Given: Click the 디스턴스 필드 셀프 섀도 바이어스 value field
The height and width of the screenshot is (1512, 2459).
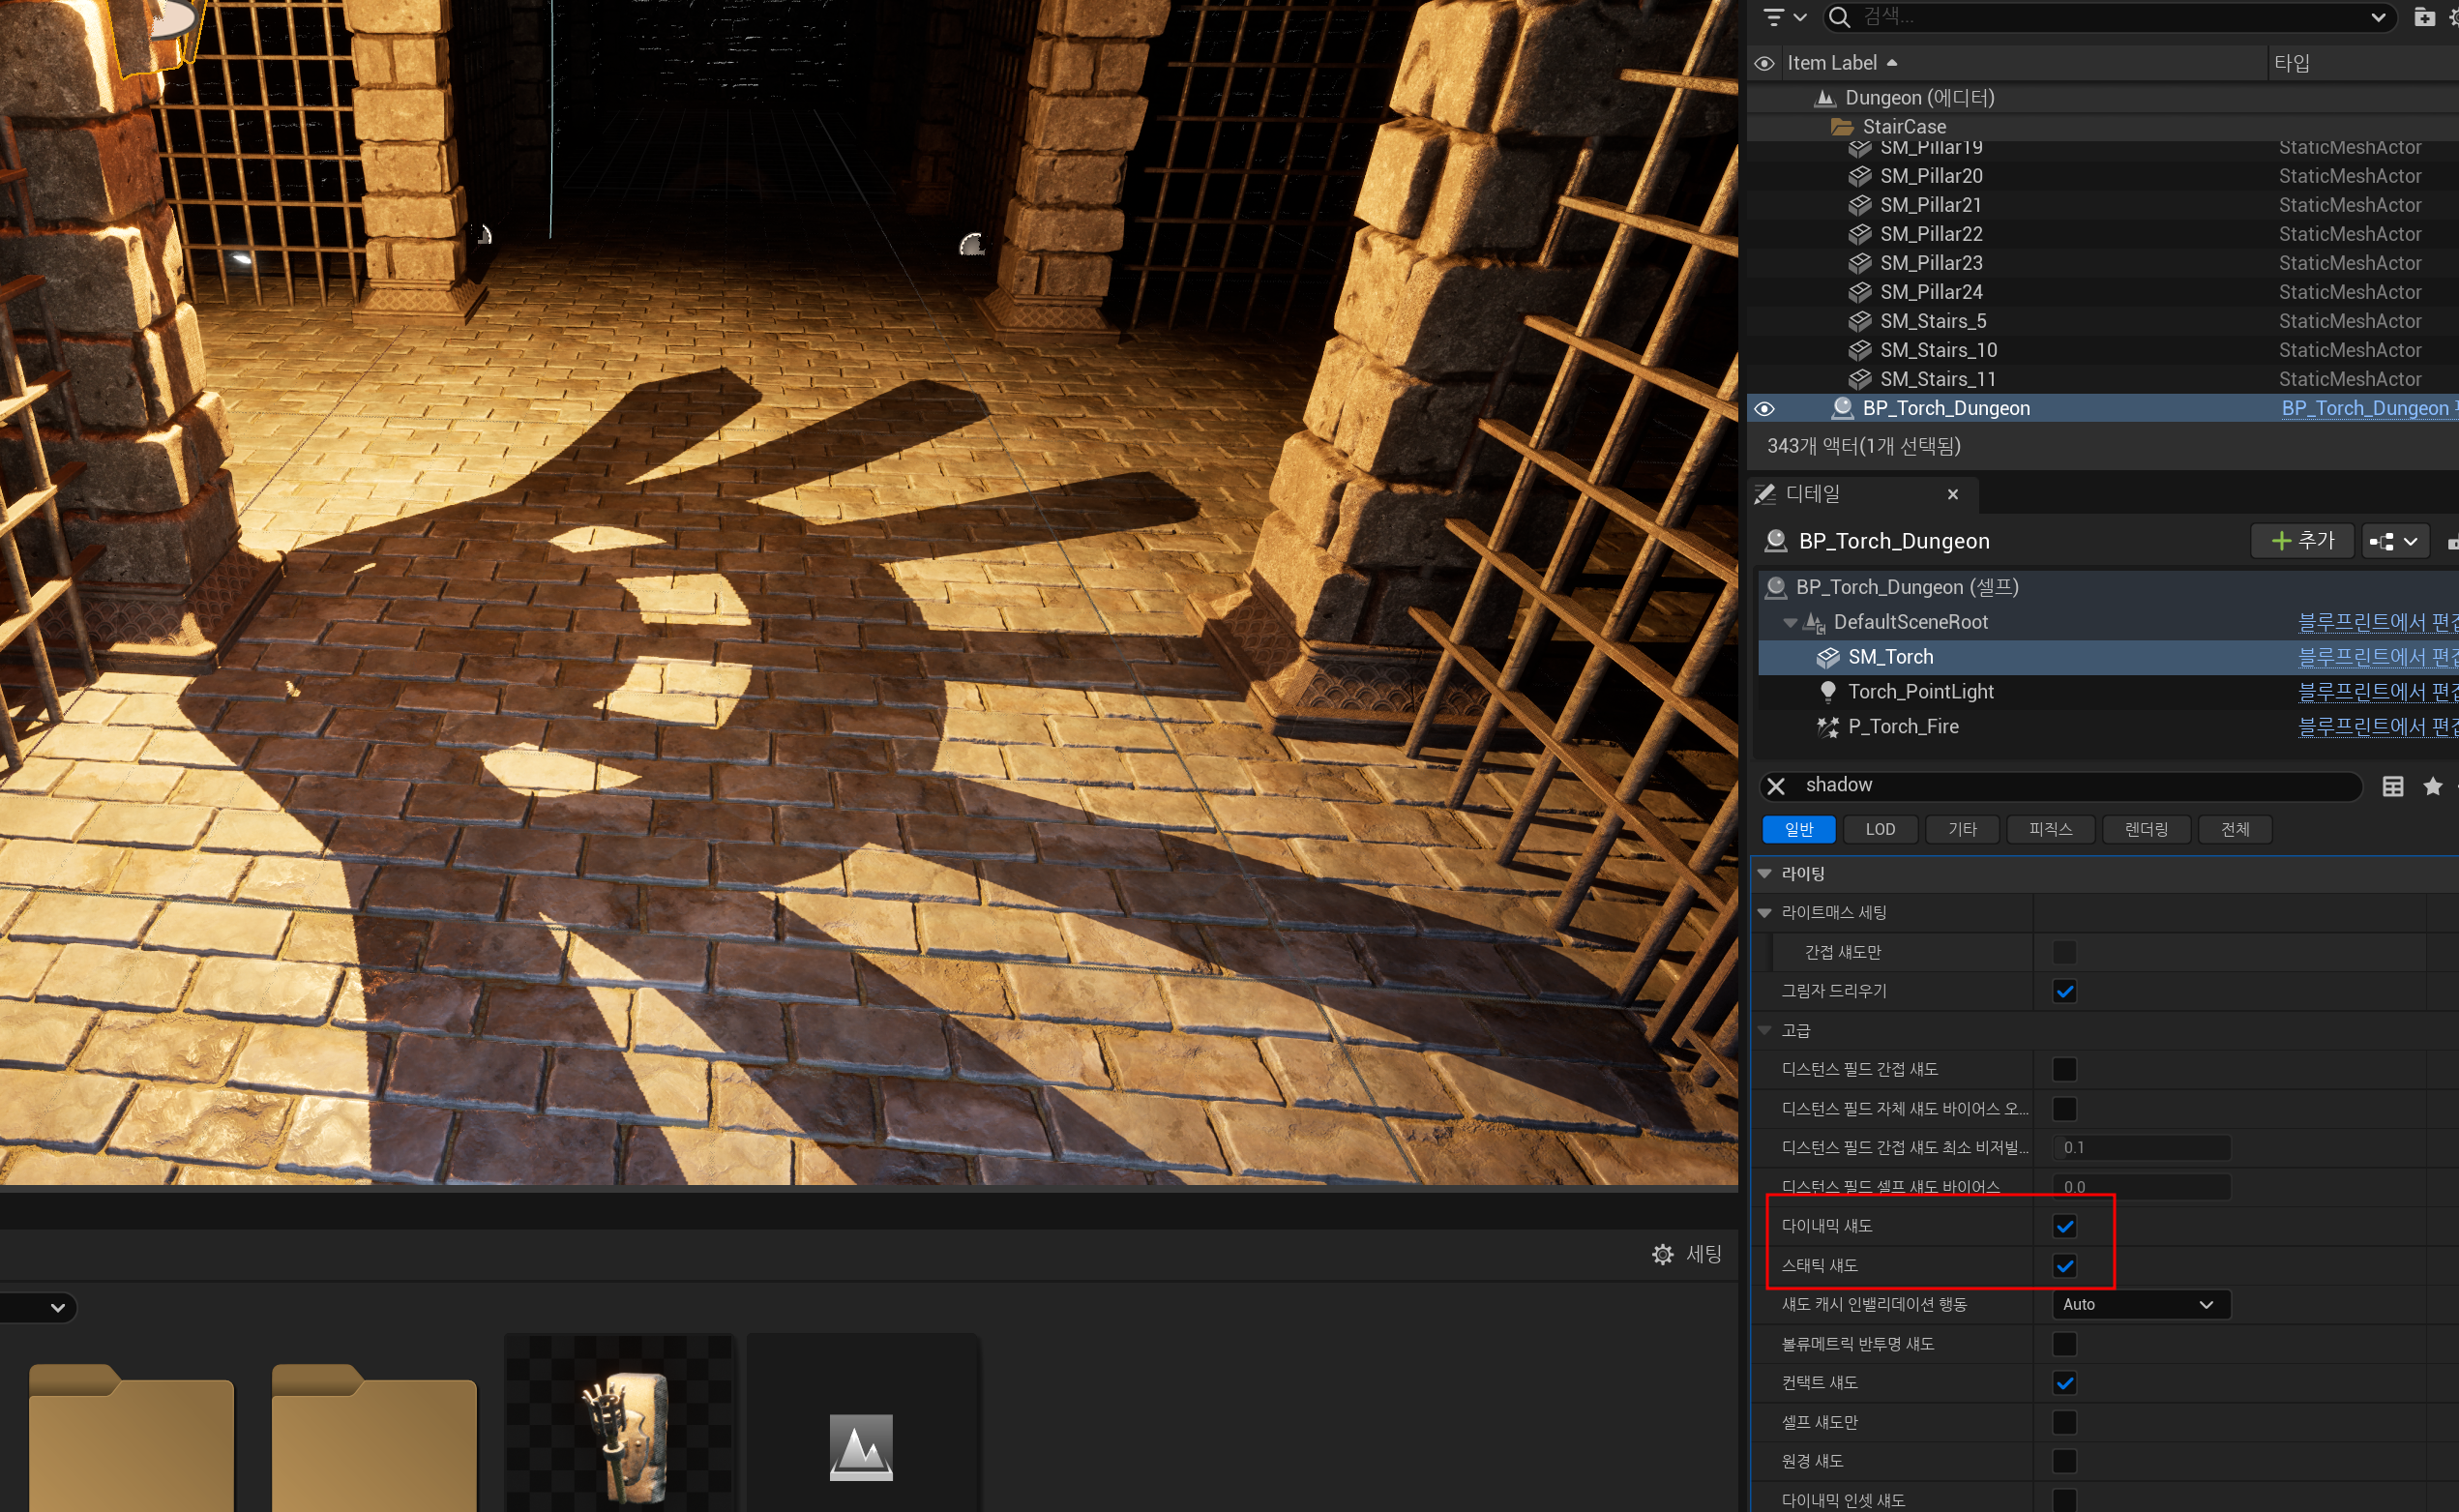Looking at the screenshot, I should (x=2140, y=1187).
